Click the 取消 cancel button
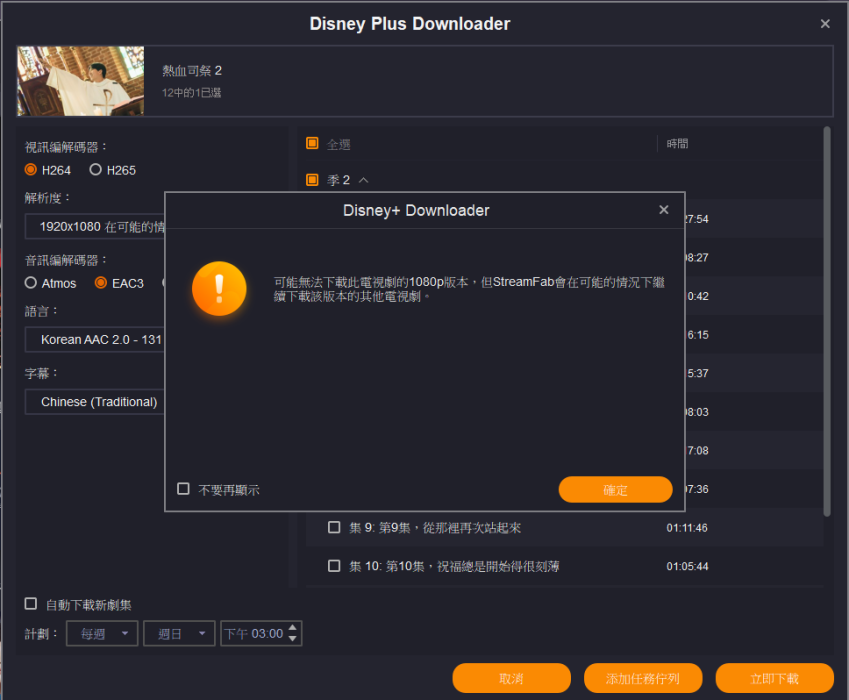This screenshot has height=700, width=849. tap(511, 678)
